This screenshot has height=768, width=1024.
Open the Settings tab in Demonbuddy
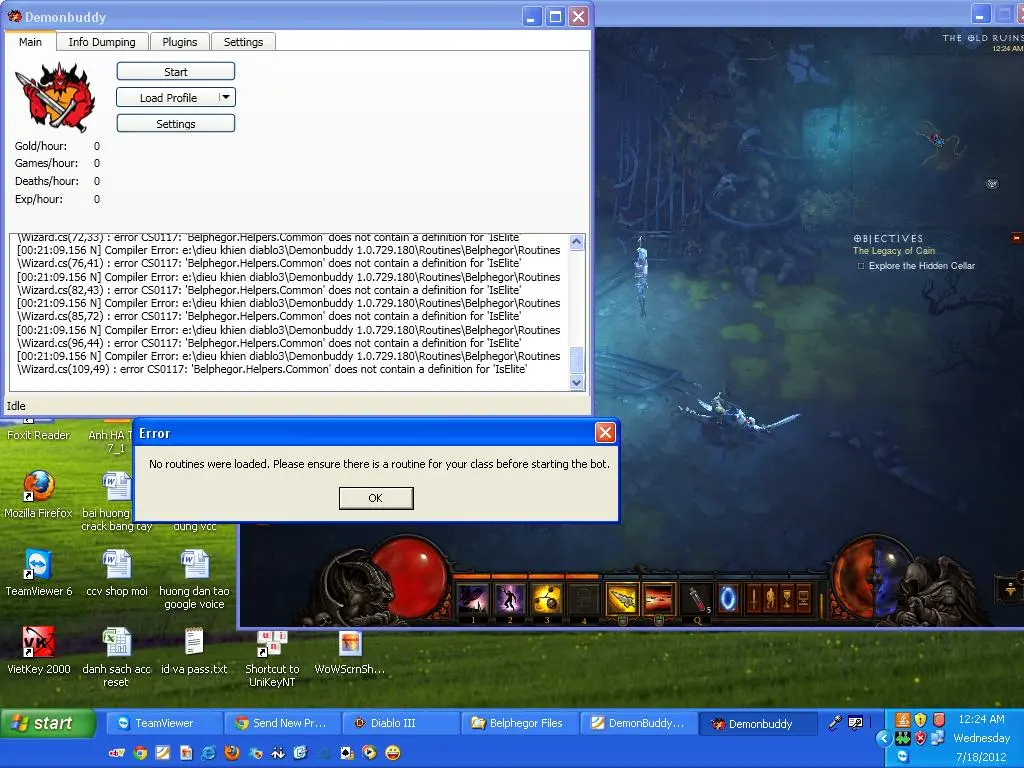tap(244, 42)
